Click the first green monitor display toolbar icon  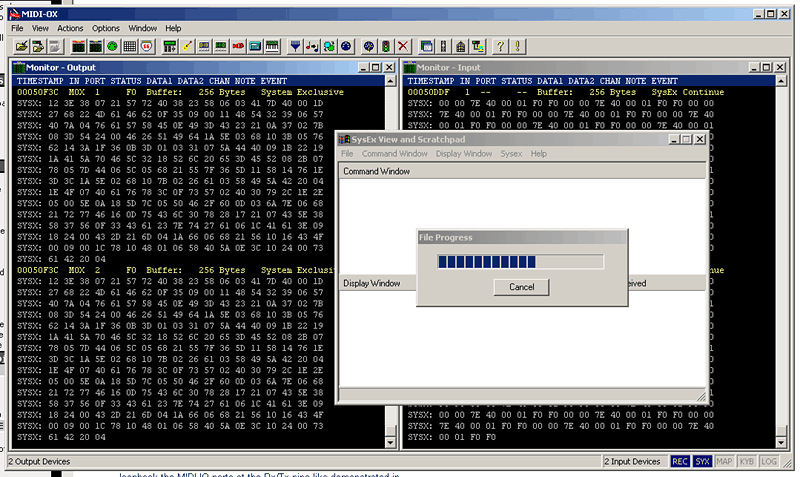79,46
